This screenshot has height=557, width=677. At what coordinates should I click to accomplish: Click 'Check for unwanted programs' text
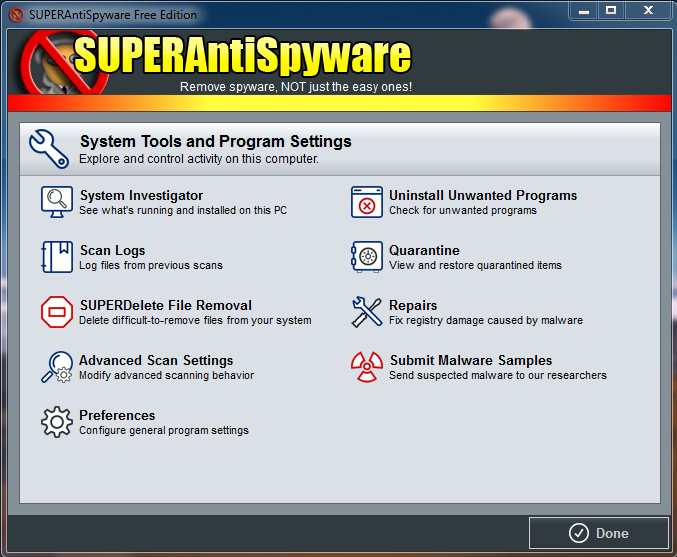tap(462, 210)
